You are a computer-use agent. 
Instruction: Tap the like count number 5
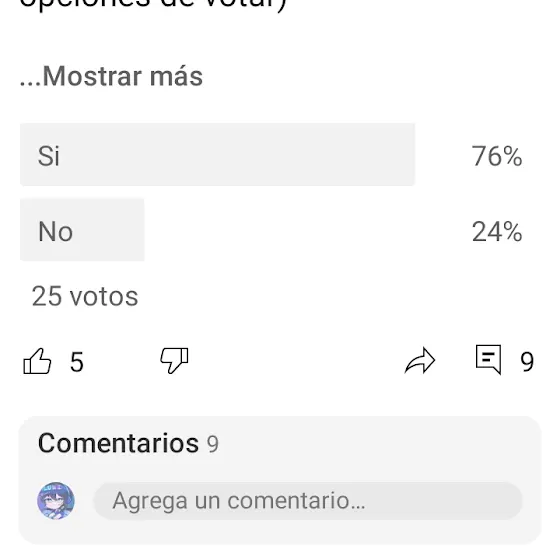(x=76, y=362)
